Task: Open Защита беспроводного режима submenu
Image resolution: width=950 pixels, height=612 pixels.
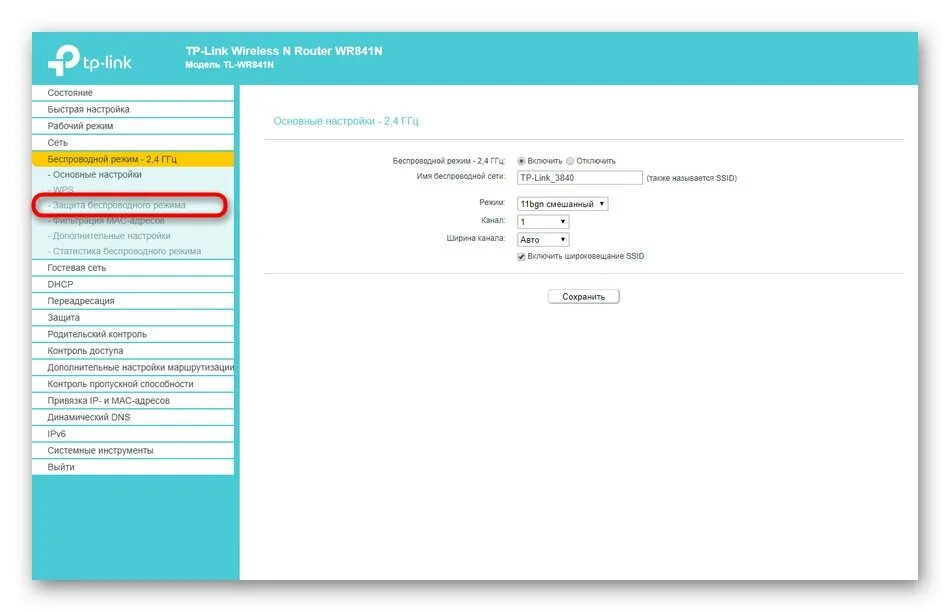Action: point(117,205)
